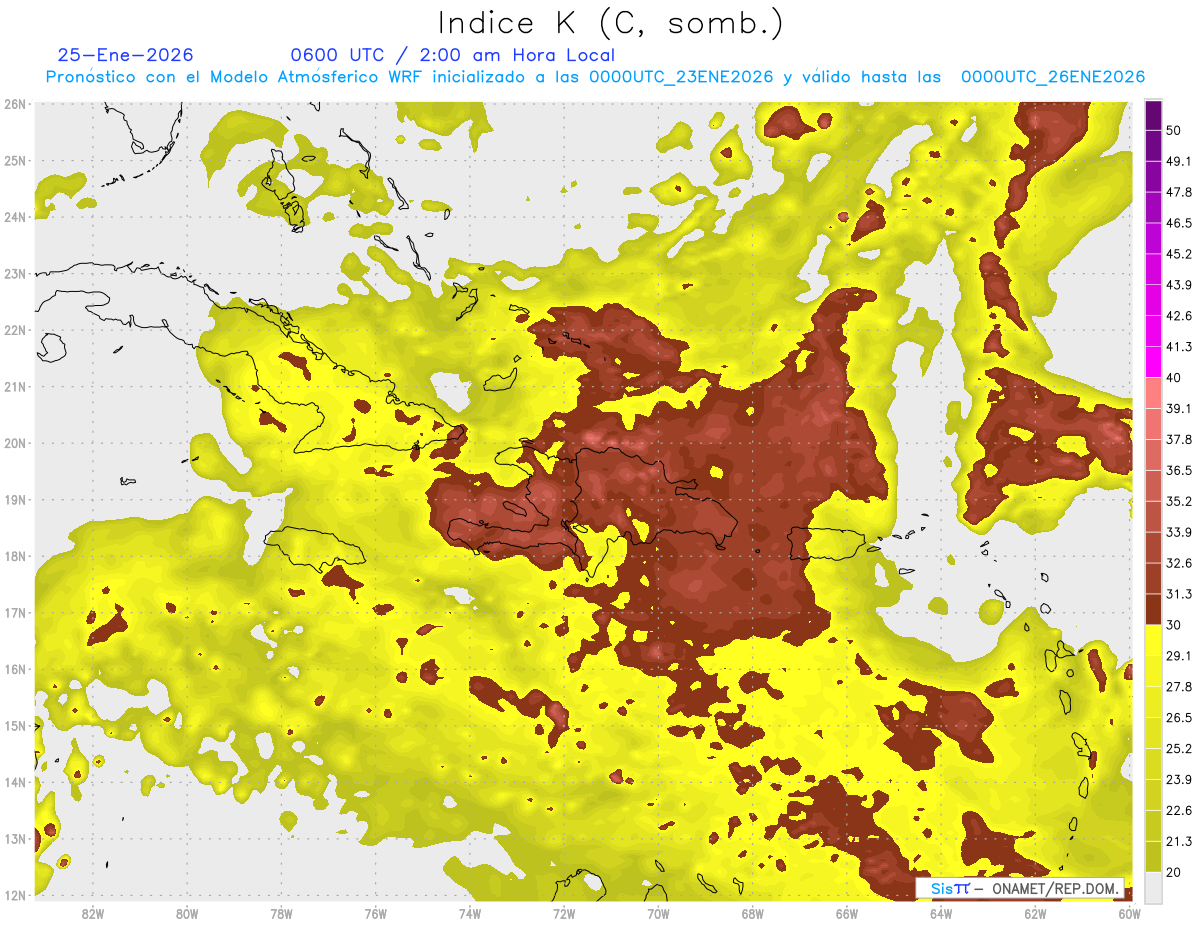Click the color bar value '43.9'

1179,285
